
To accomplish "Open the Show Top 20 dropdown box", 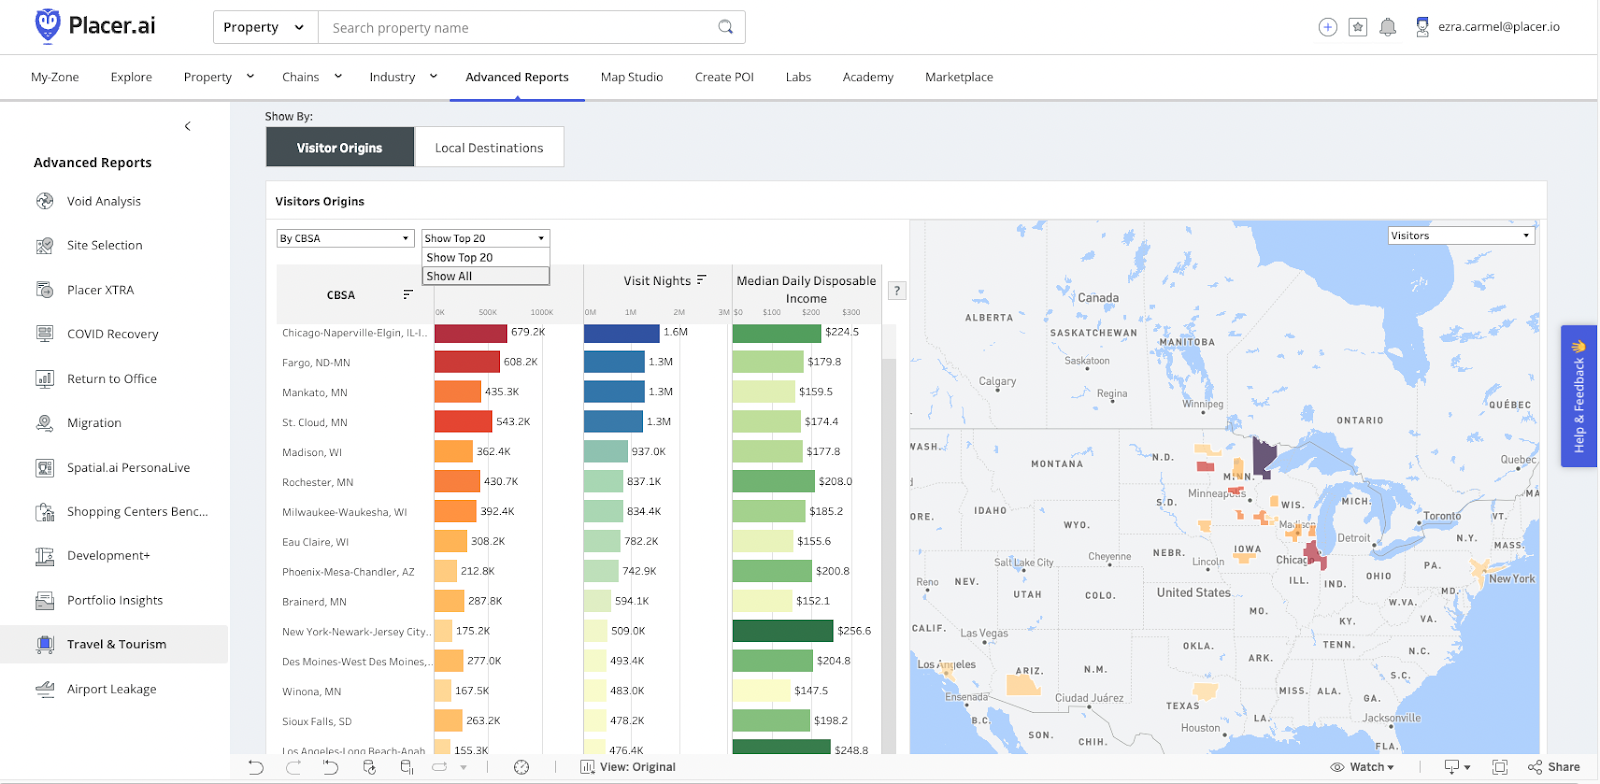I will (x=486, y=238).
